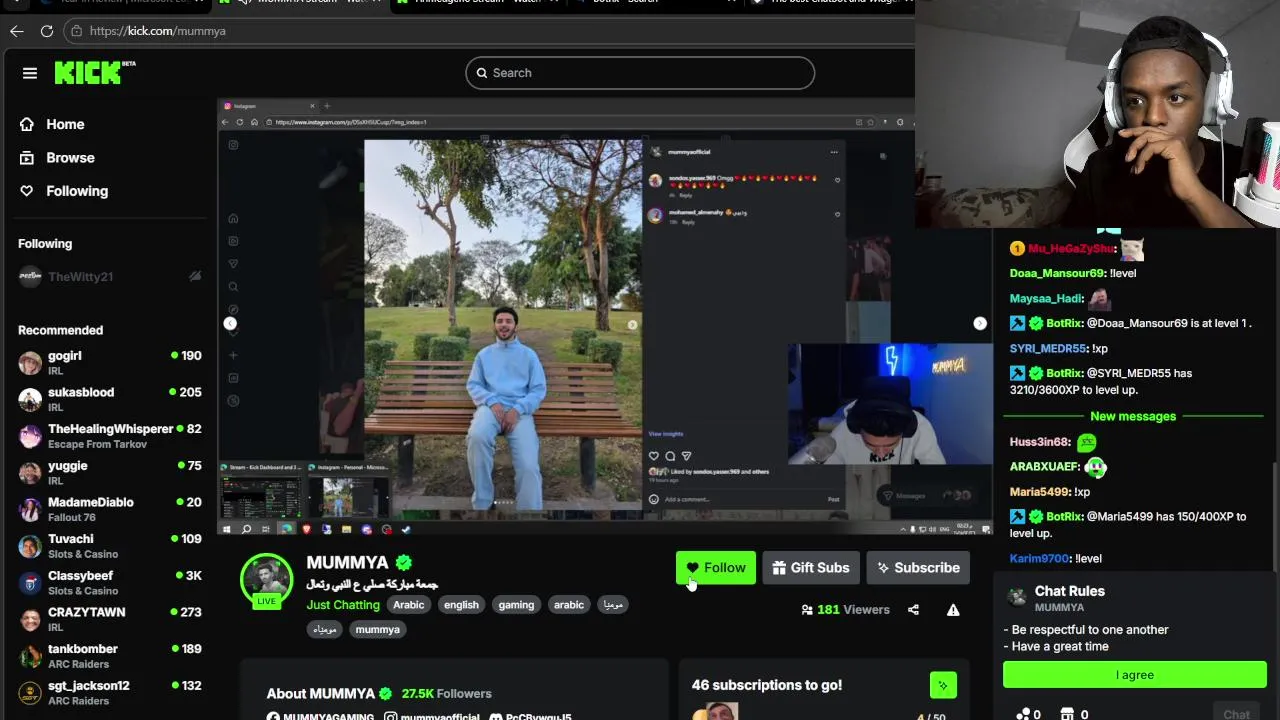Open sgt_jackson12 recommended channel
This screenshot has height=720, width=1280.
110,692
